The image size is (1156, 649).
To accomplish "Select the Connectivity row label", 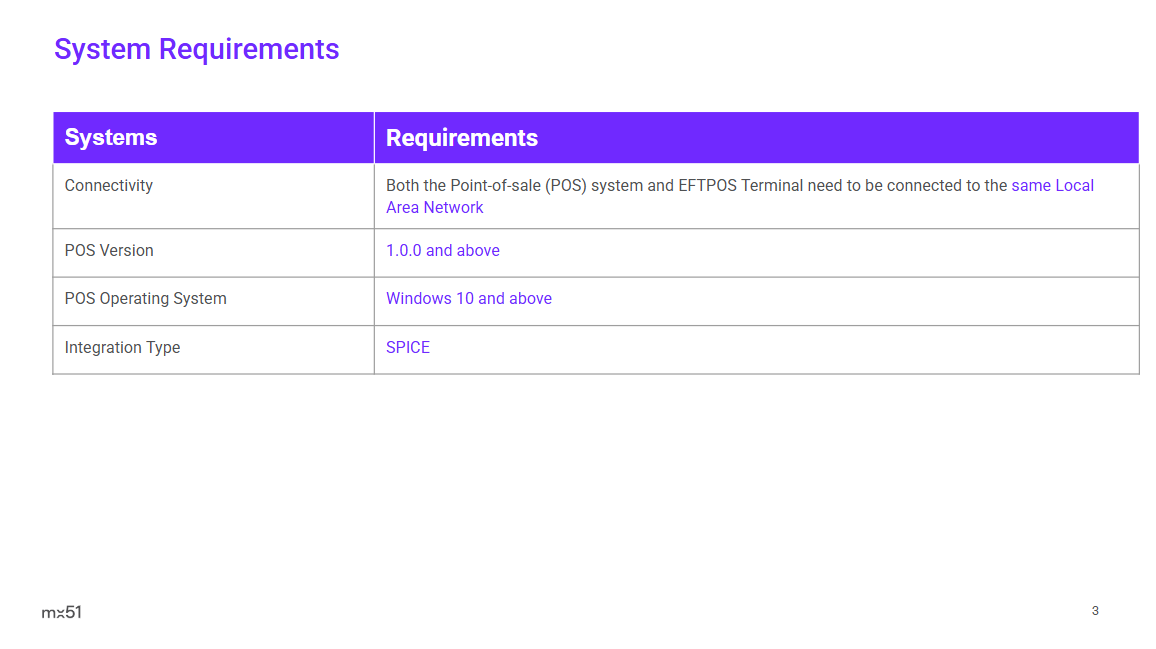I will point(108,186).
